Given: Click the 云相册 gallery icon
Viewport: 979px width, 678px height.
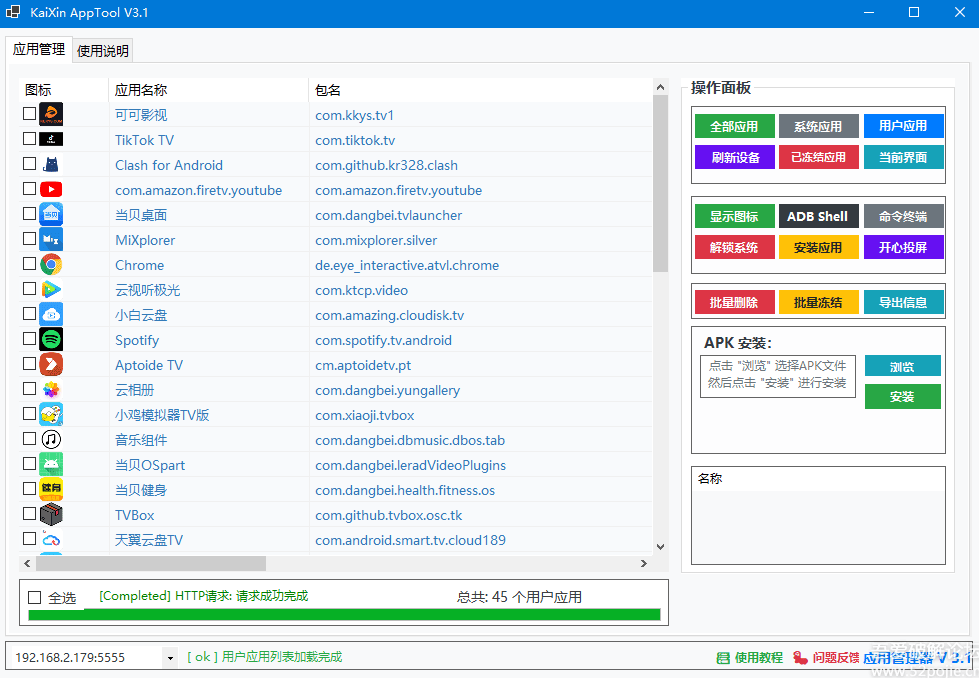Looking at the screenshot, I should pos(51,390).
